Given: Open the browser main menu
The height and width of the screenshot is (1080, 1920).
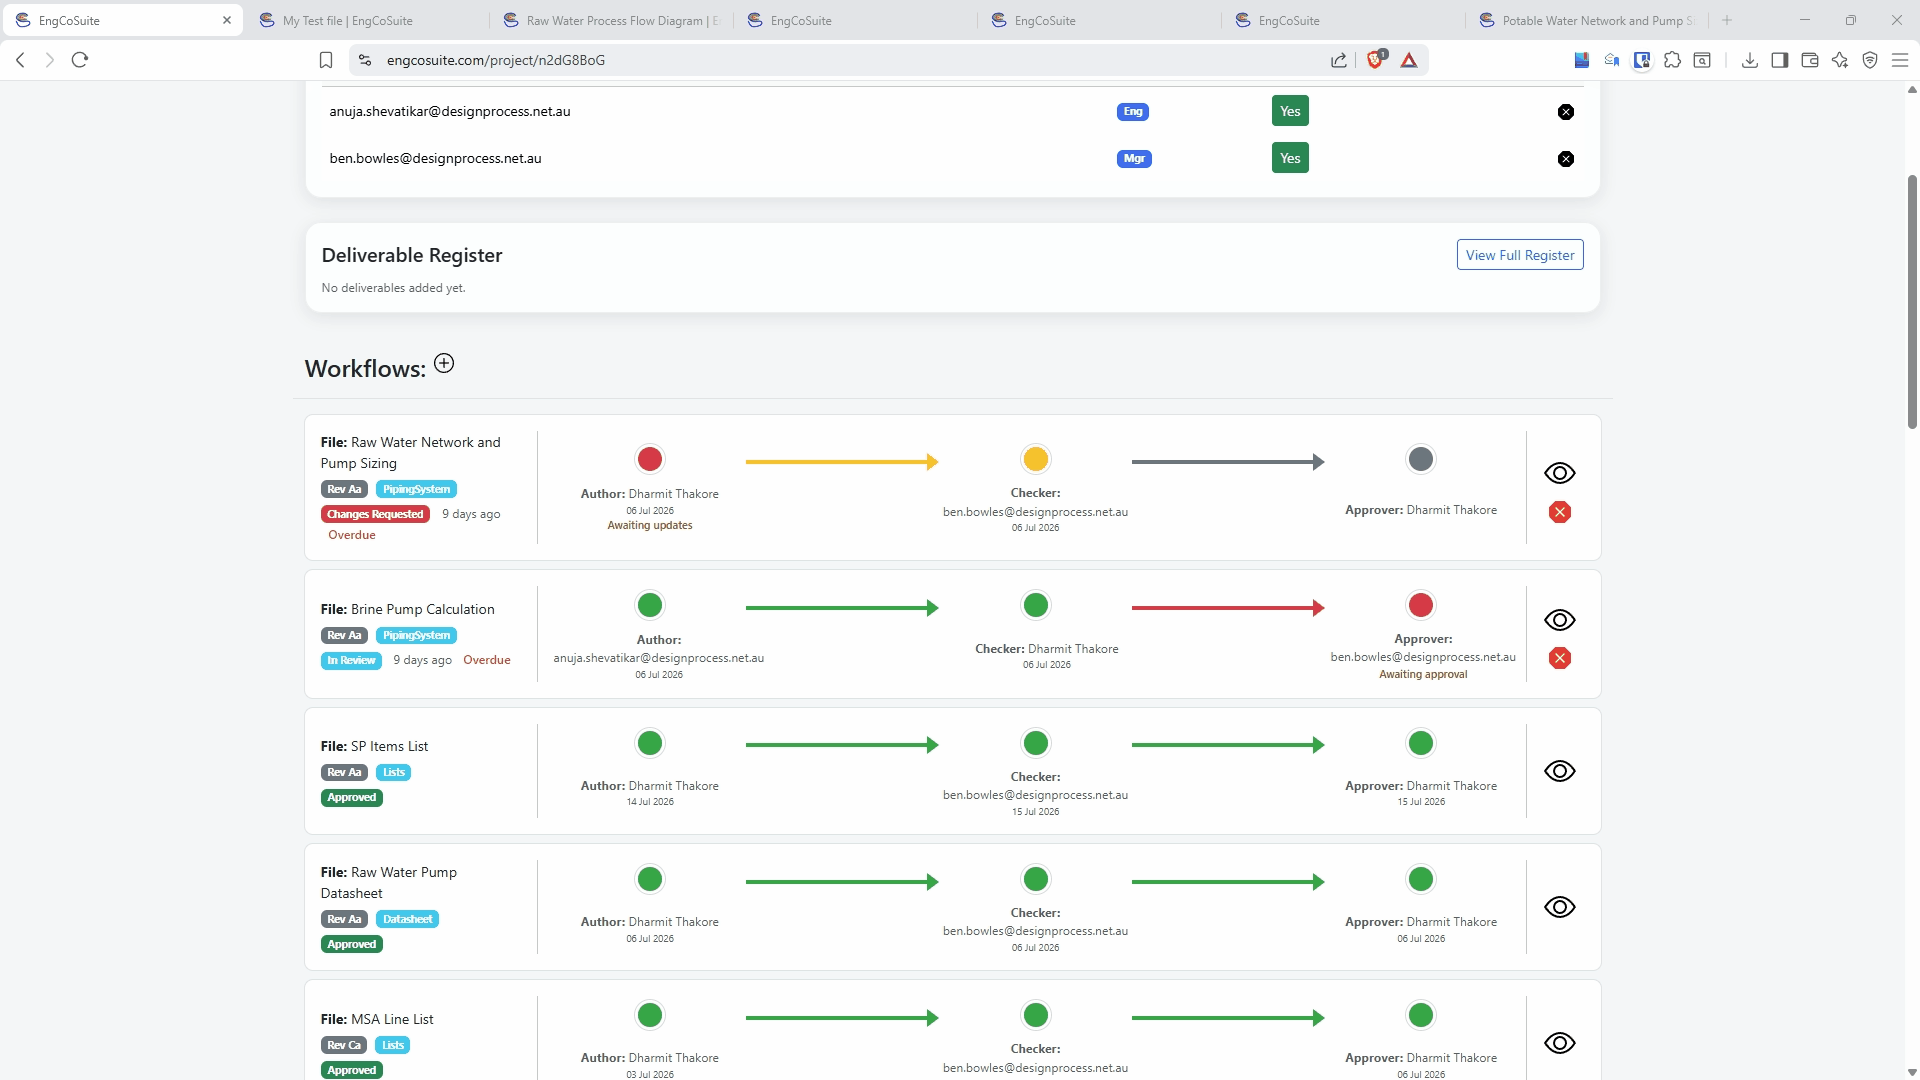Looking at the screenshot, I should [x=1899, y=60].
